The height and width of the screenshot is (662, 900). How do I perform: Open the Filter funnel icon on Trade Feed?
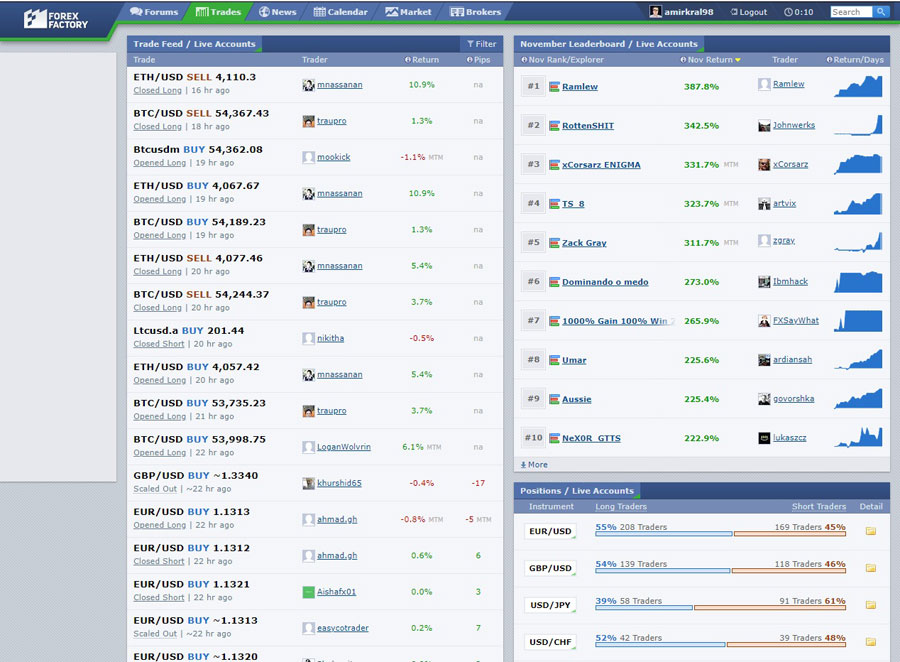[x=471, y=43]
